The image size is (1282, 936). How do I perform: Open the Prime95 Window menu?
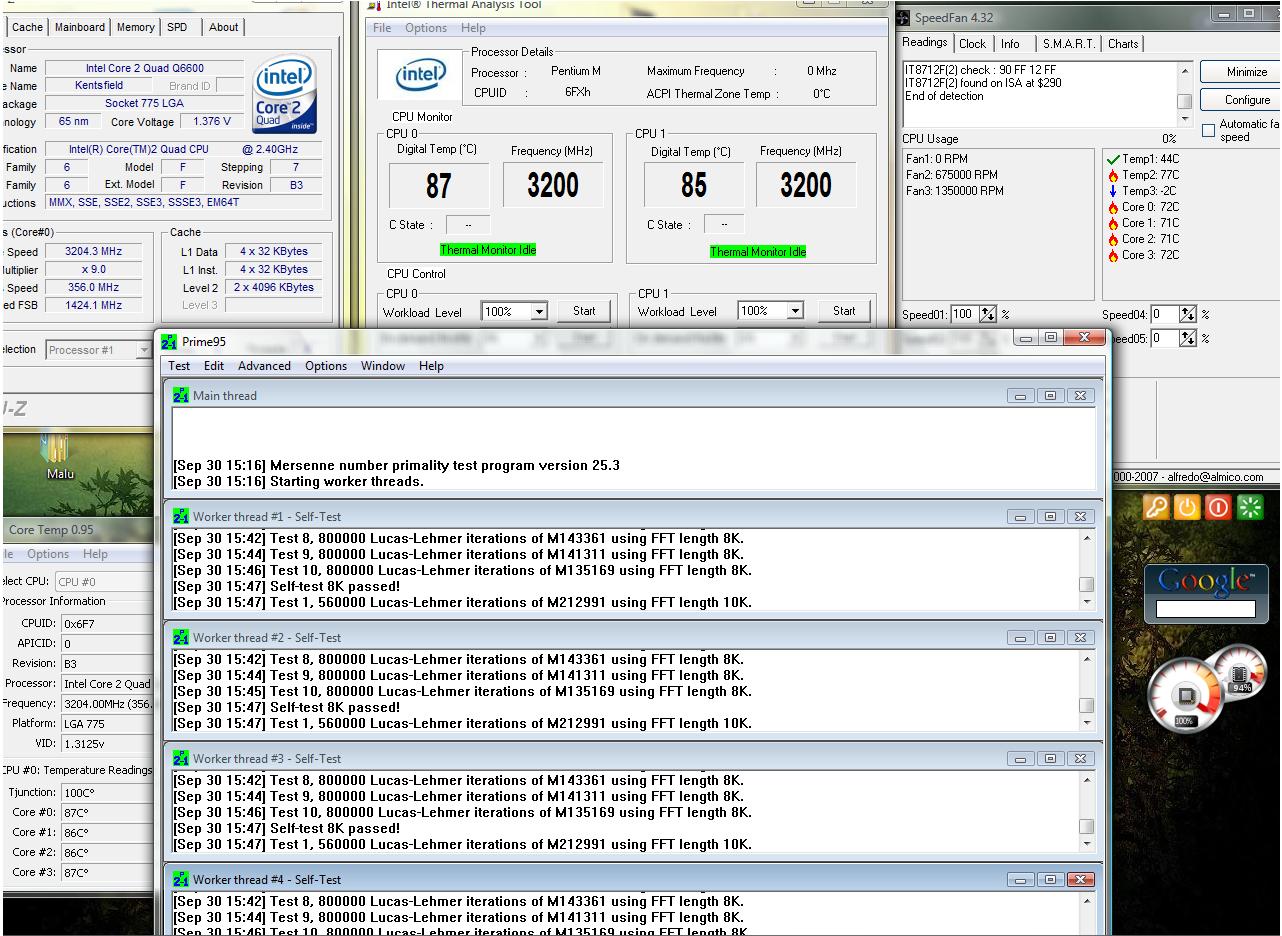[383, 366]
